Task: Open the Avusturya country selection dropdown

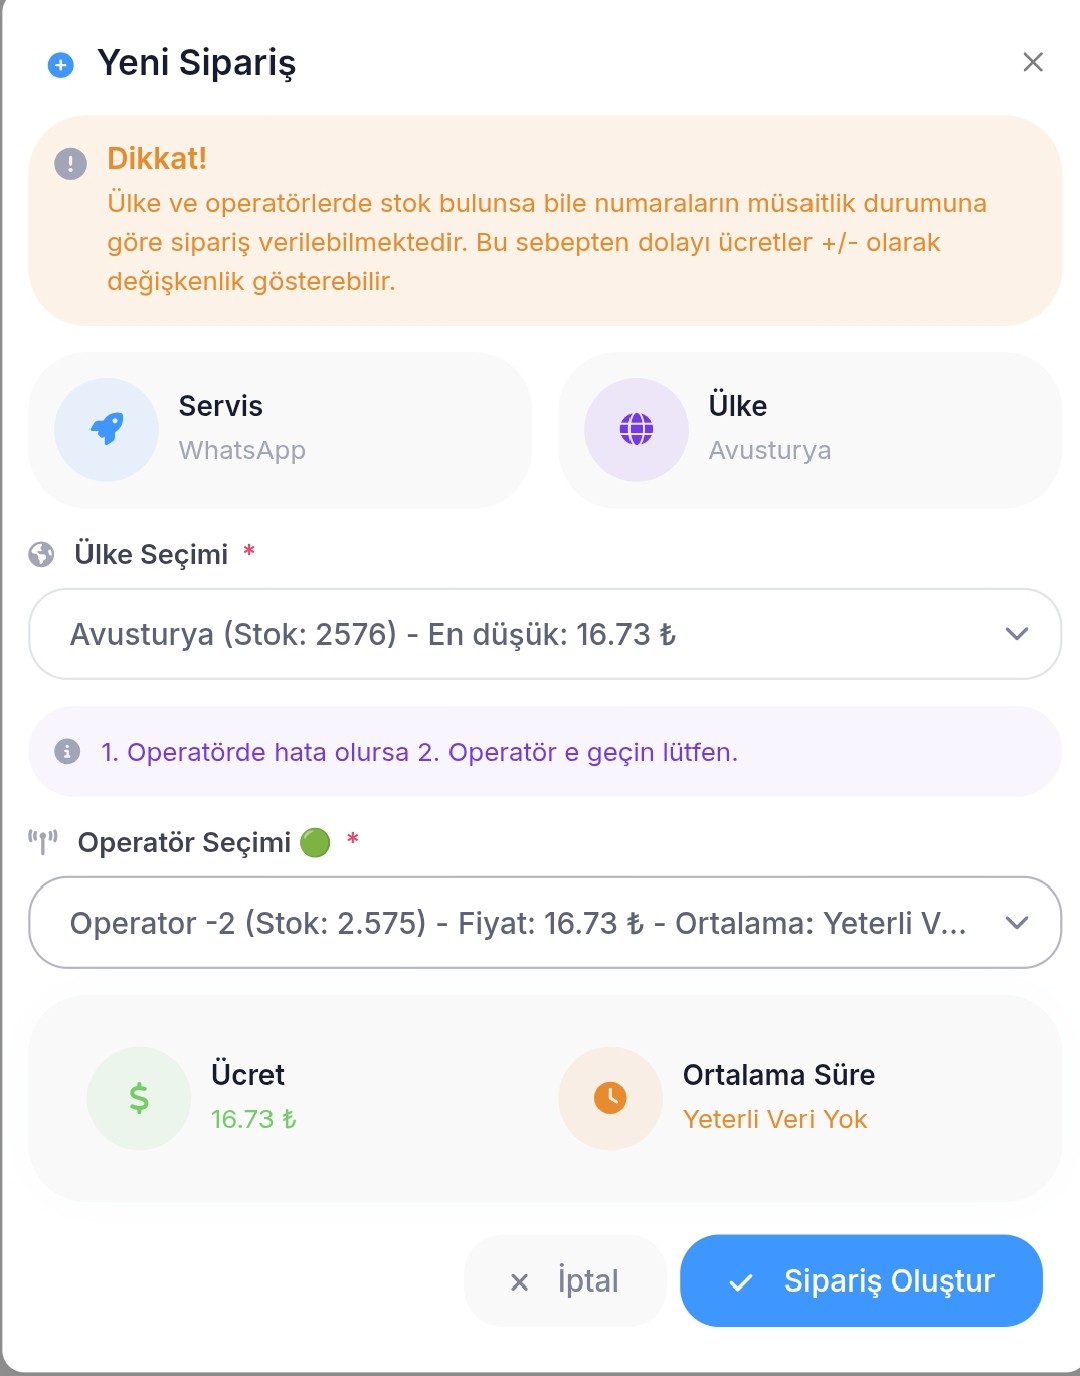Action: click(x=545, y=634)
